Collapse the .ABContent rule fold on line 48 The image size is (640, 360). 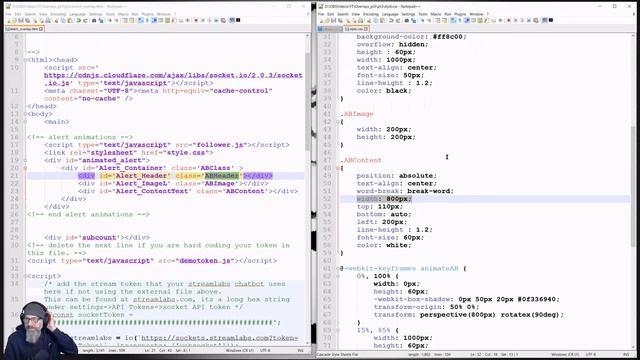click(x=338, y=168)
